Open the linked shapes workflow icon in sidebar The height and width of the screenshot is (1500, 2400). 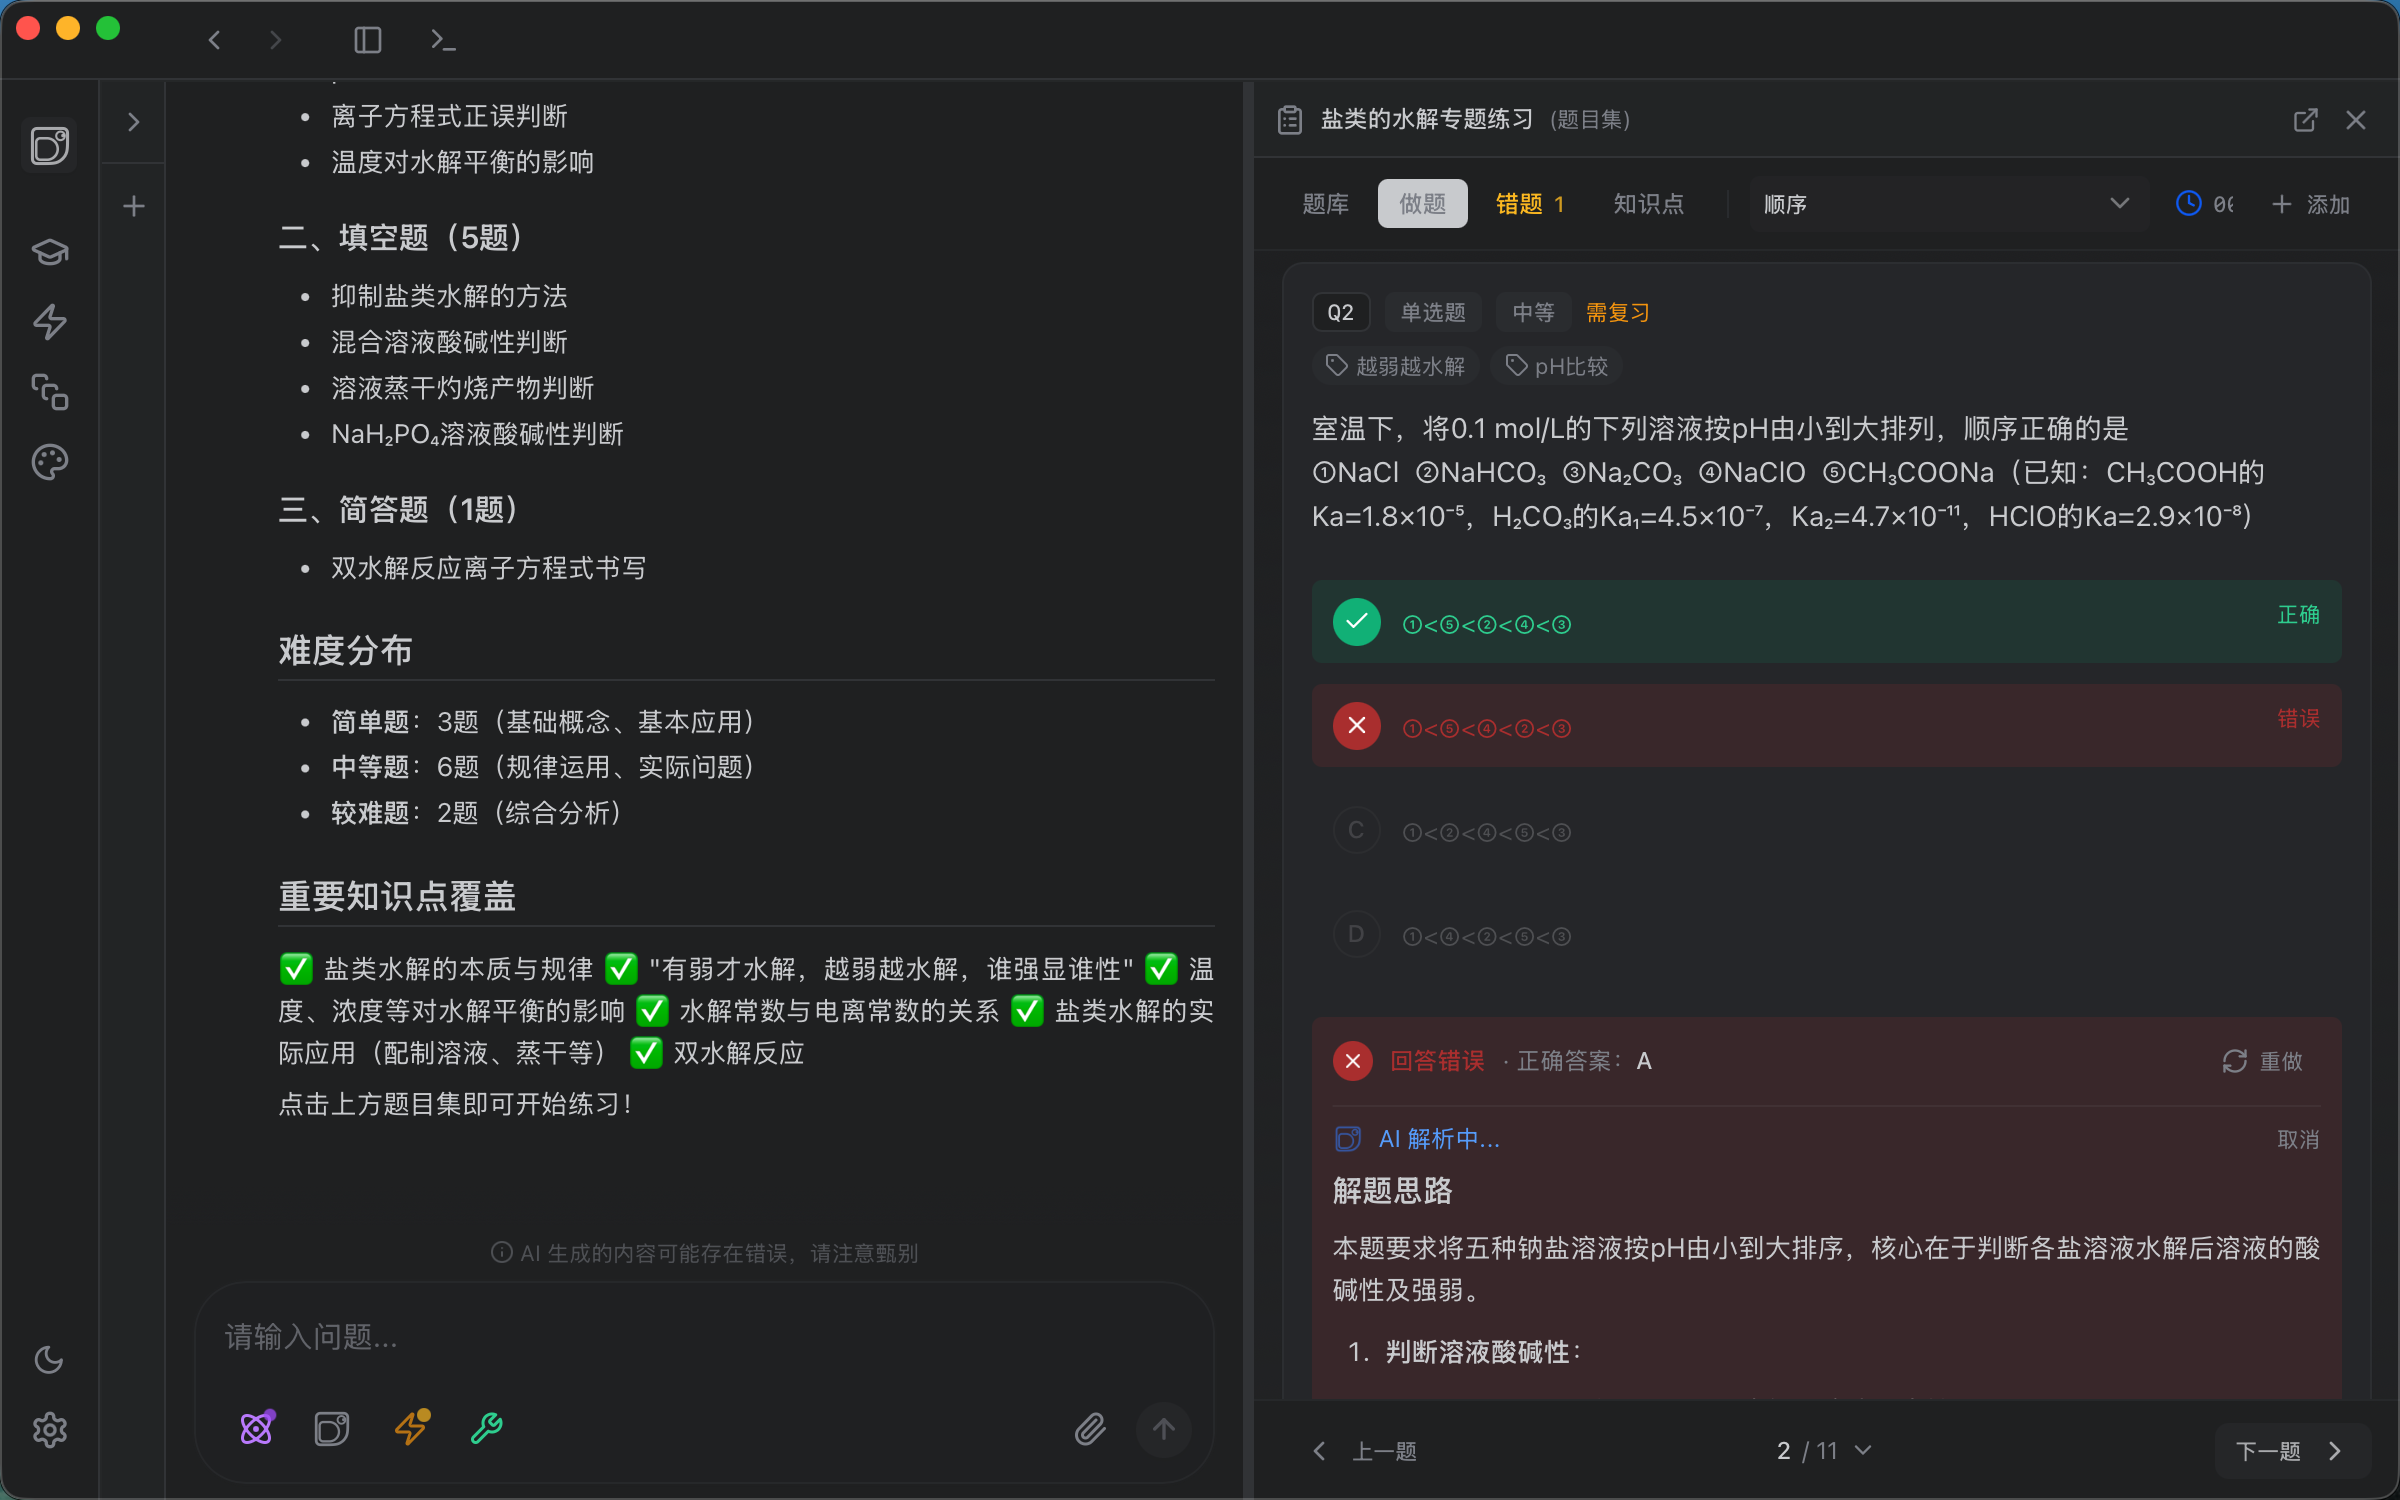(x=50, y=391)
